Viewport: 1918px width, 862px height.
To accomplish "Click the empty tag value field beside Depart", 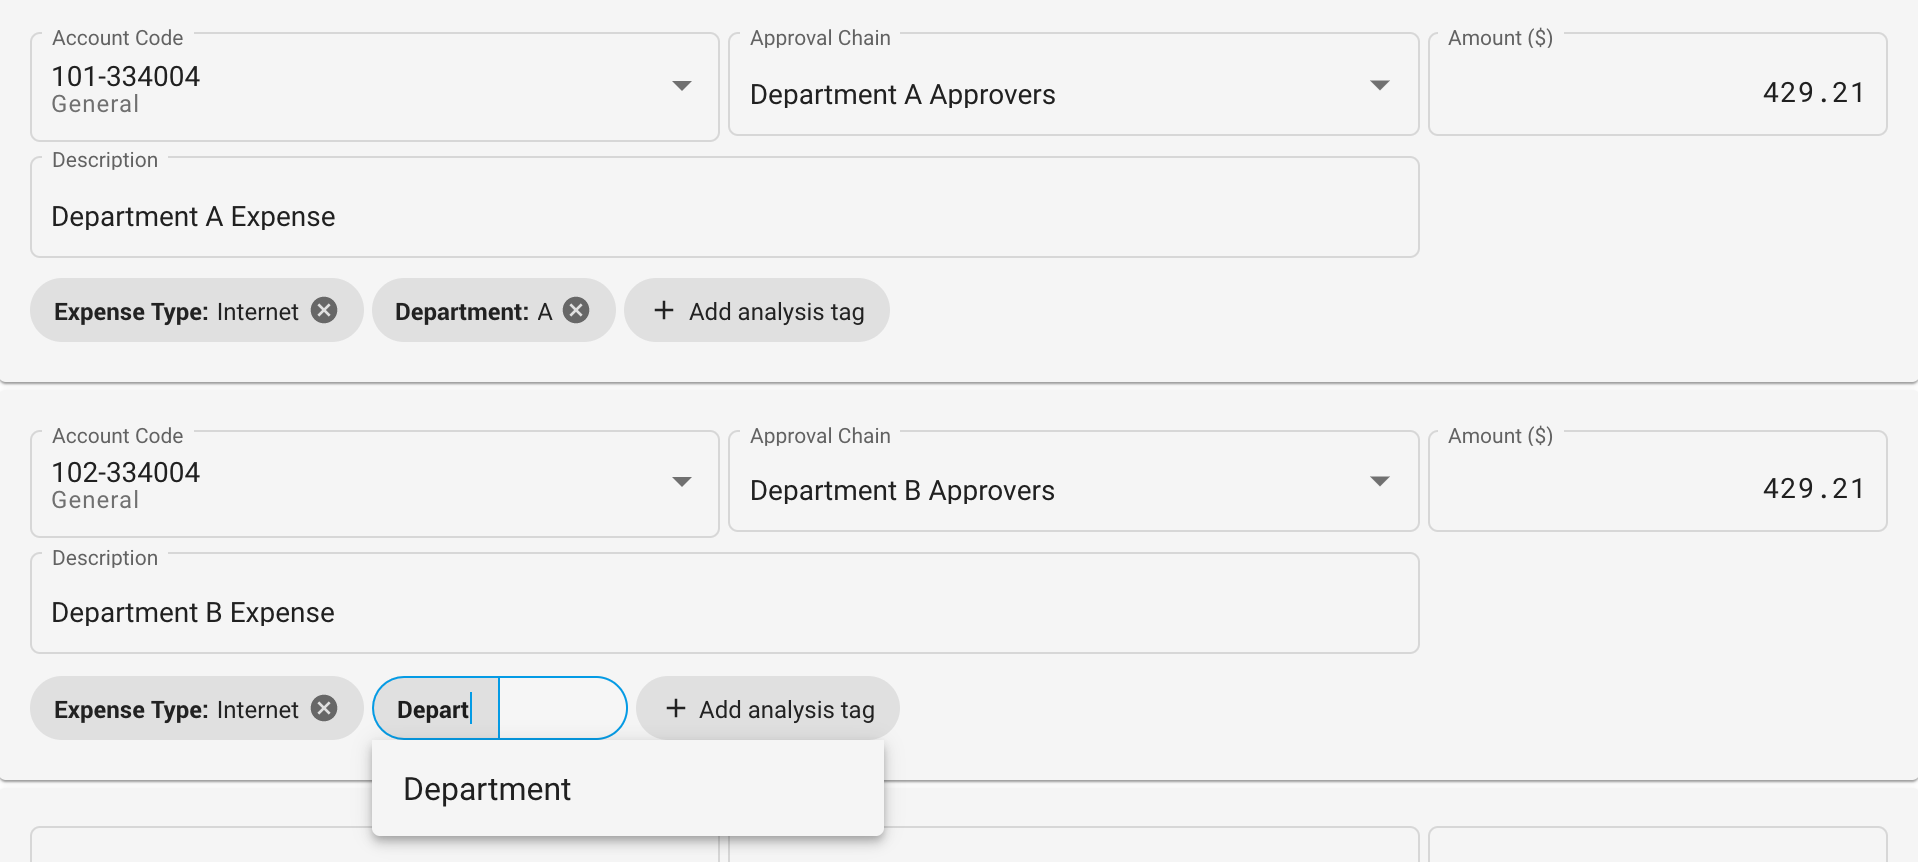I will coord(562,709).
